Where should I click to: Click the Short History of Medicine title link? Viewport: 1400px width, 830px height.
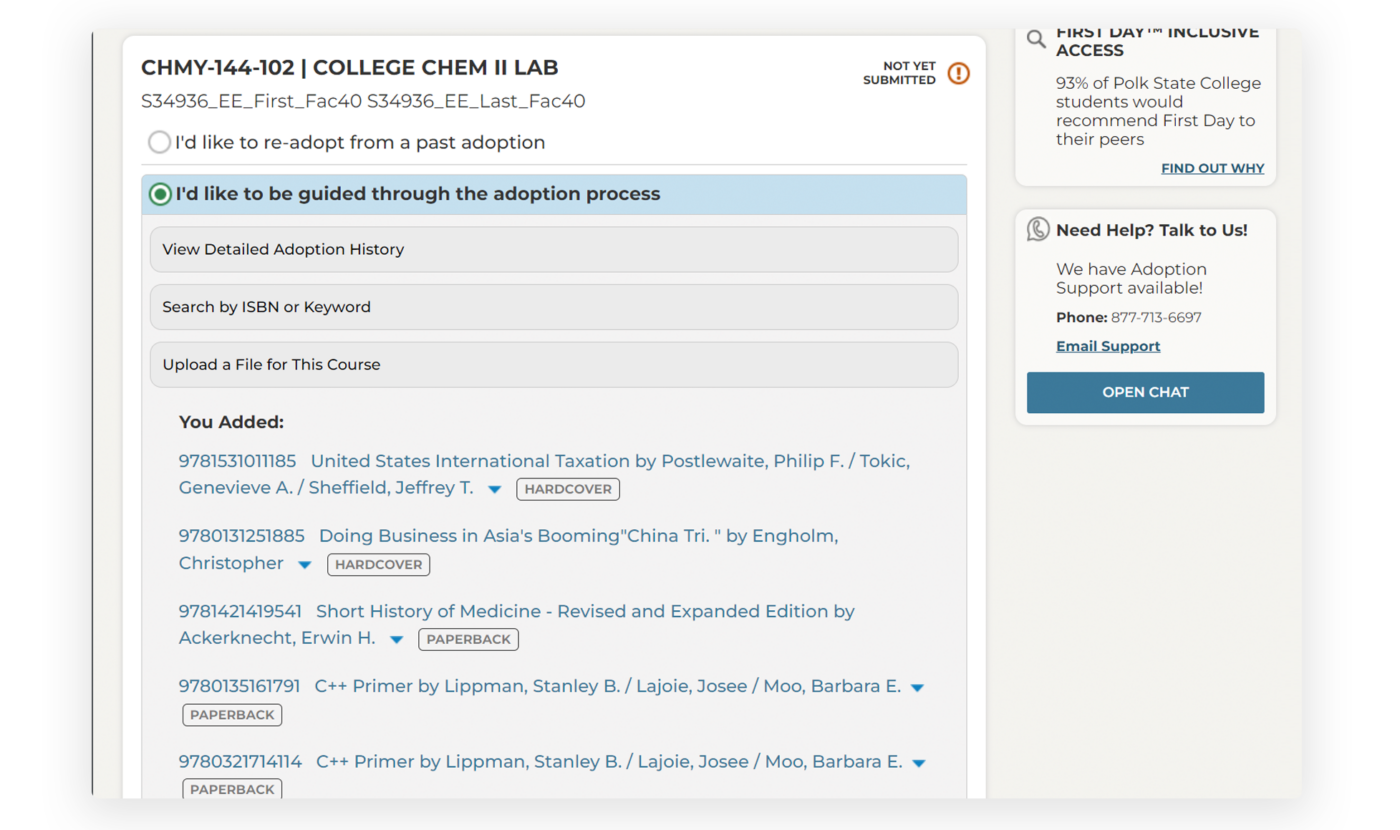click(585, 611)
